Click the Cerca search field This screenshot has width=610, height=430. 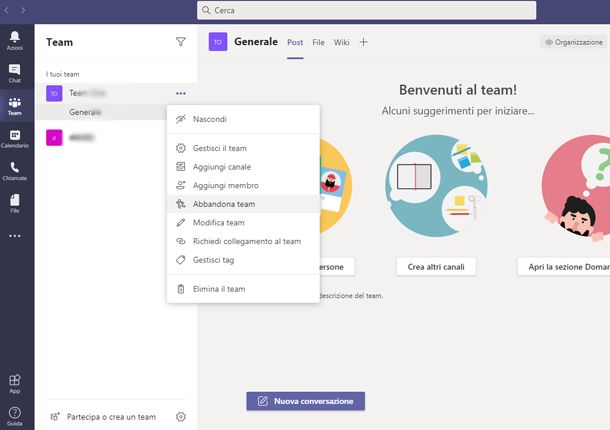pyautogui.click(x=366, y=10)
